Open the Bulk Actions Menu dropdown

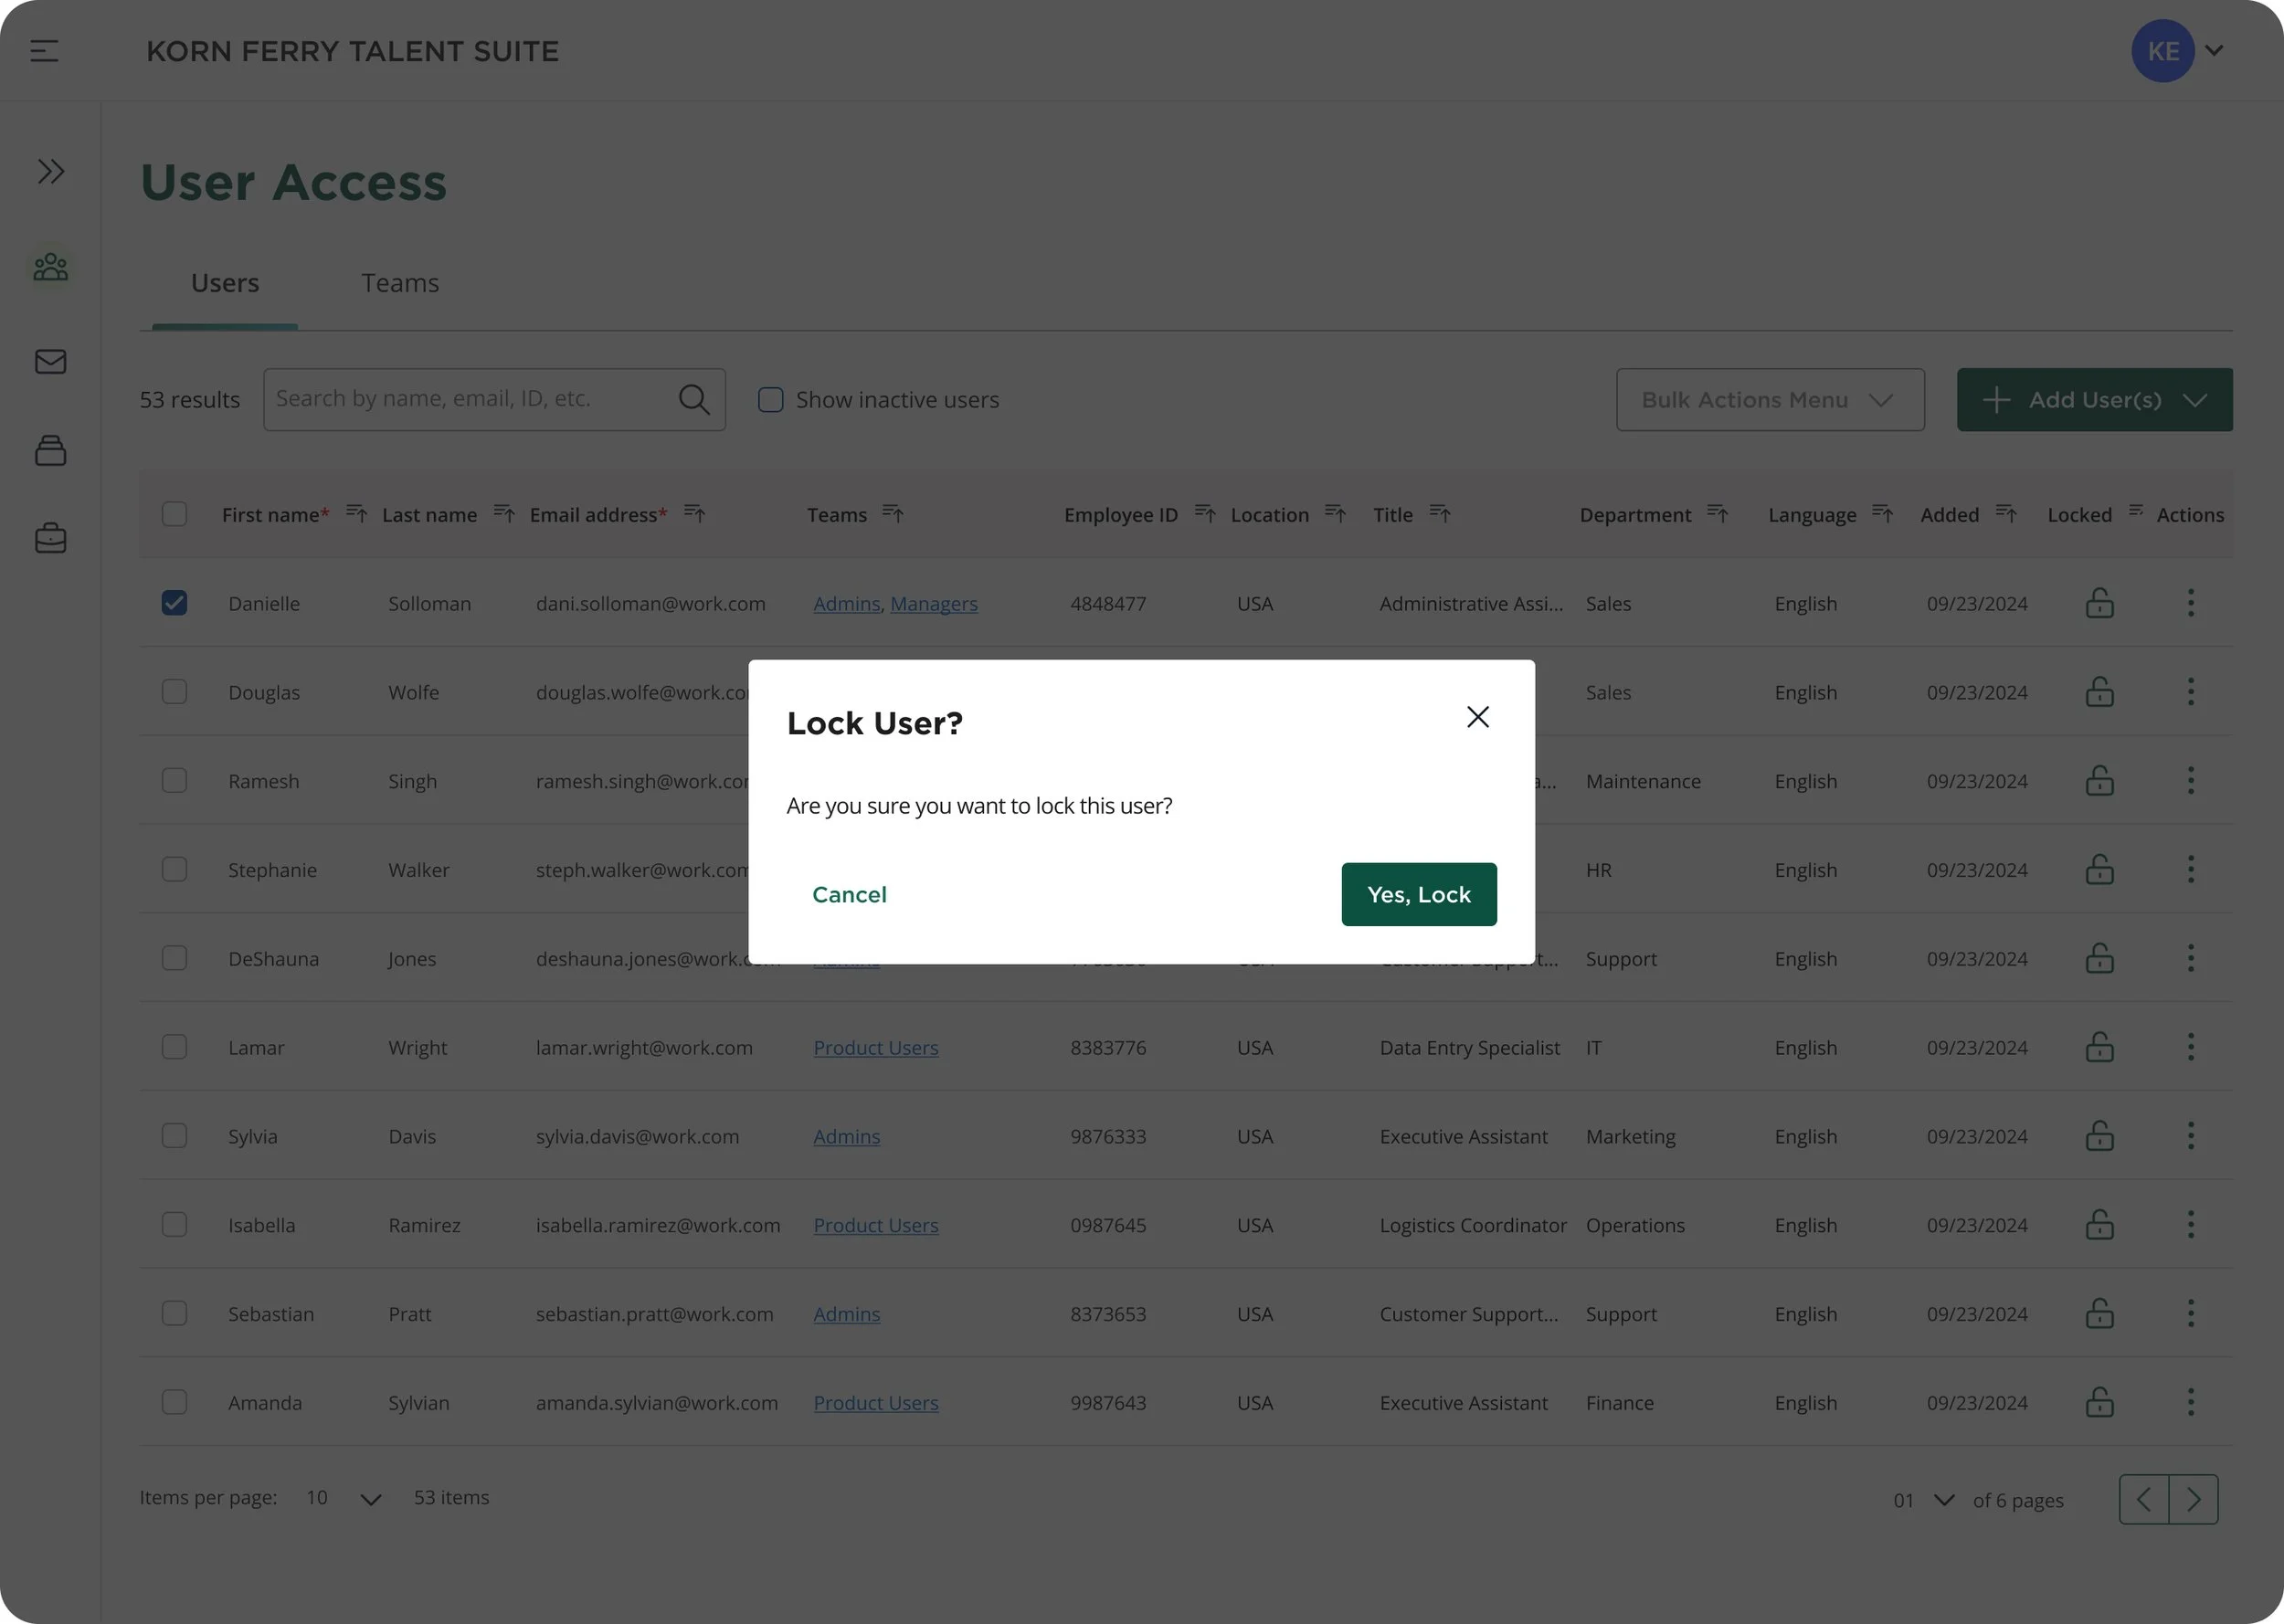pos(1769,400)
